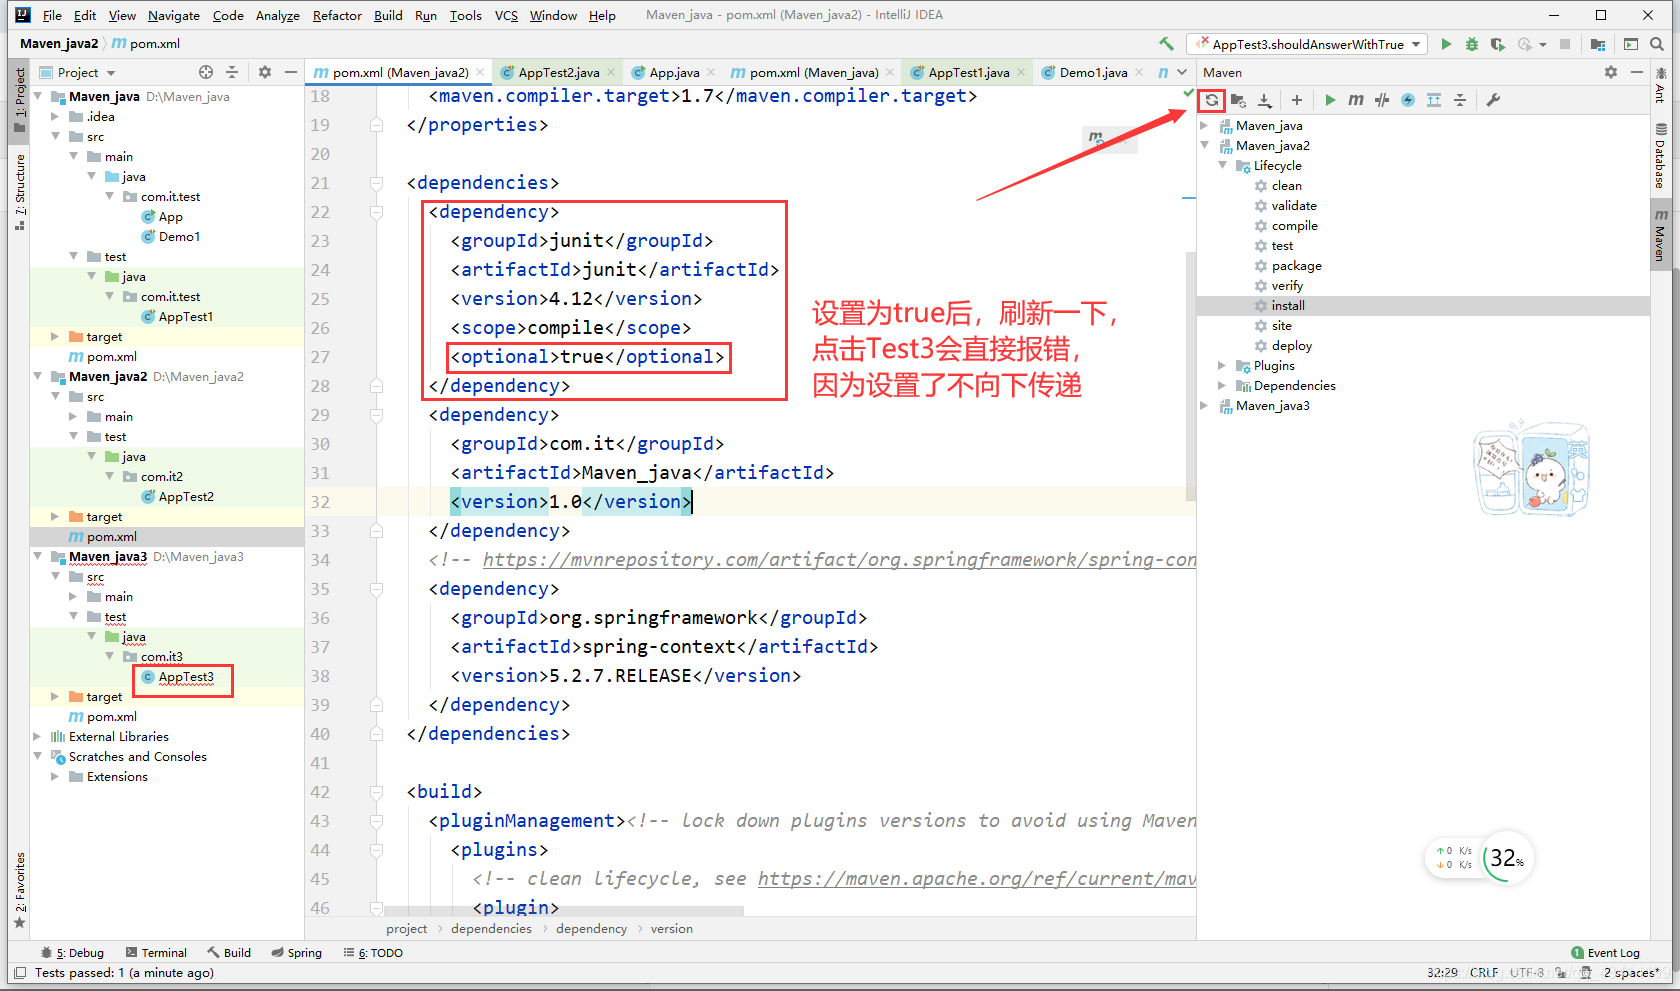
Task: Click the Download Sources icon in Maven panel
Action: click(1264, 100)
